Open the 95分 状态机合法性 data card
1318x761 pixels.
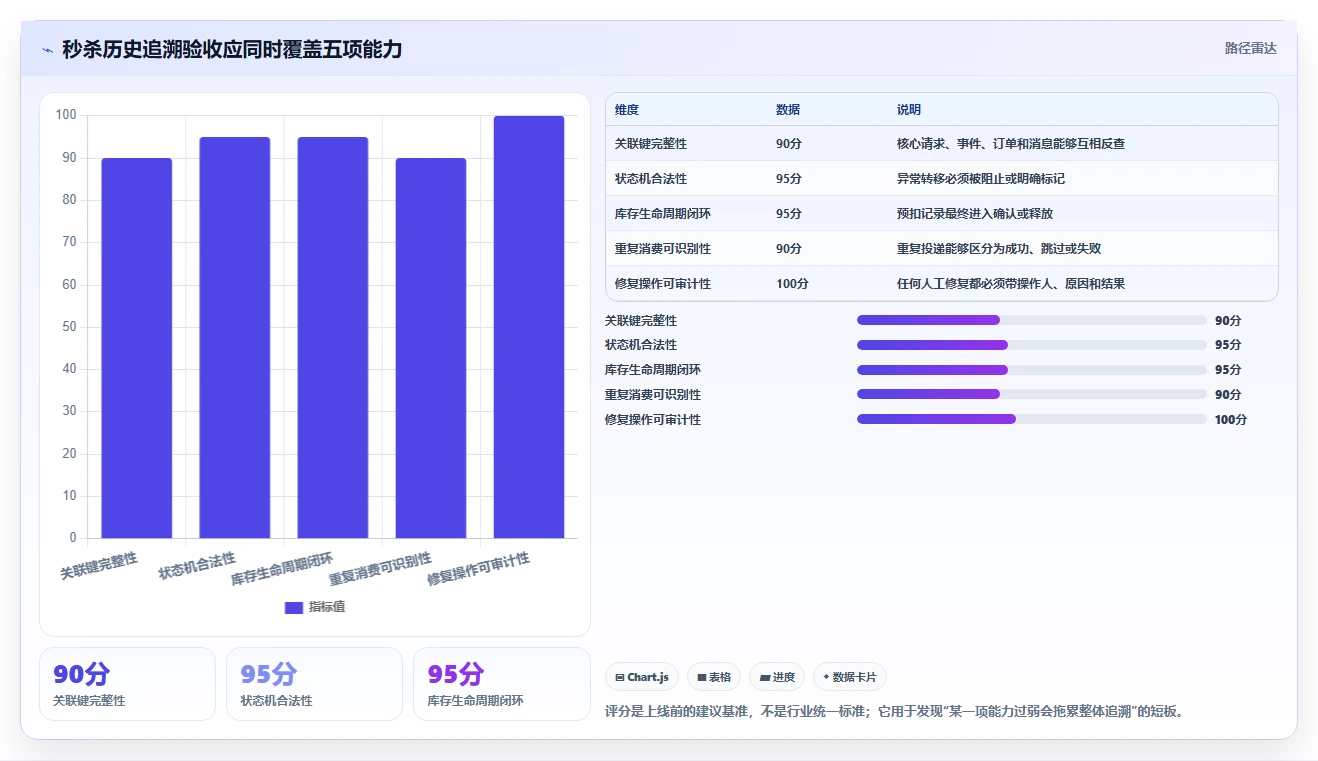coord(314,684)
